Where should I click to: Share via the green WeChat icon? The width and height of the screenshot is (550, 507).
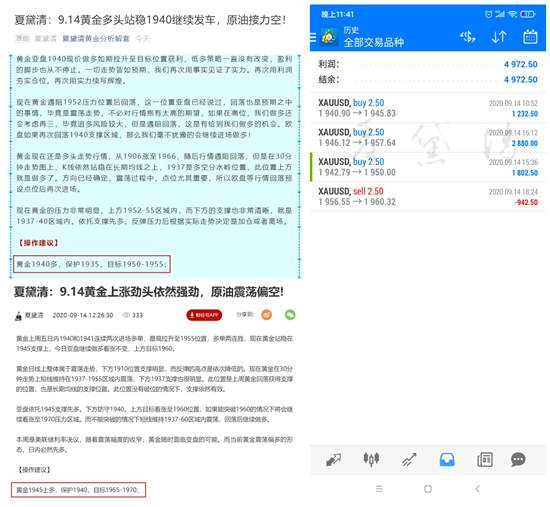coord(290,315)
